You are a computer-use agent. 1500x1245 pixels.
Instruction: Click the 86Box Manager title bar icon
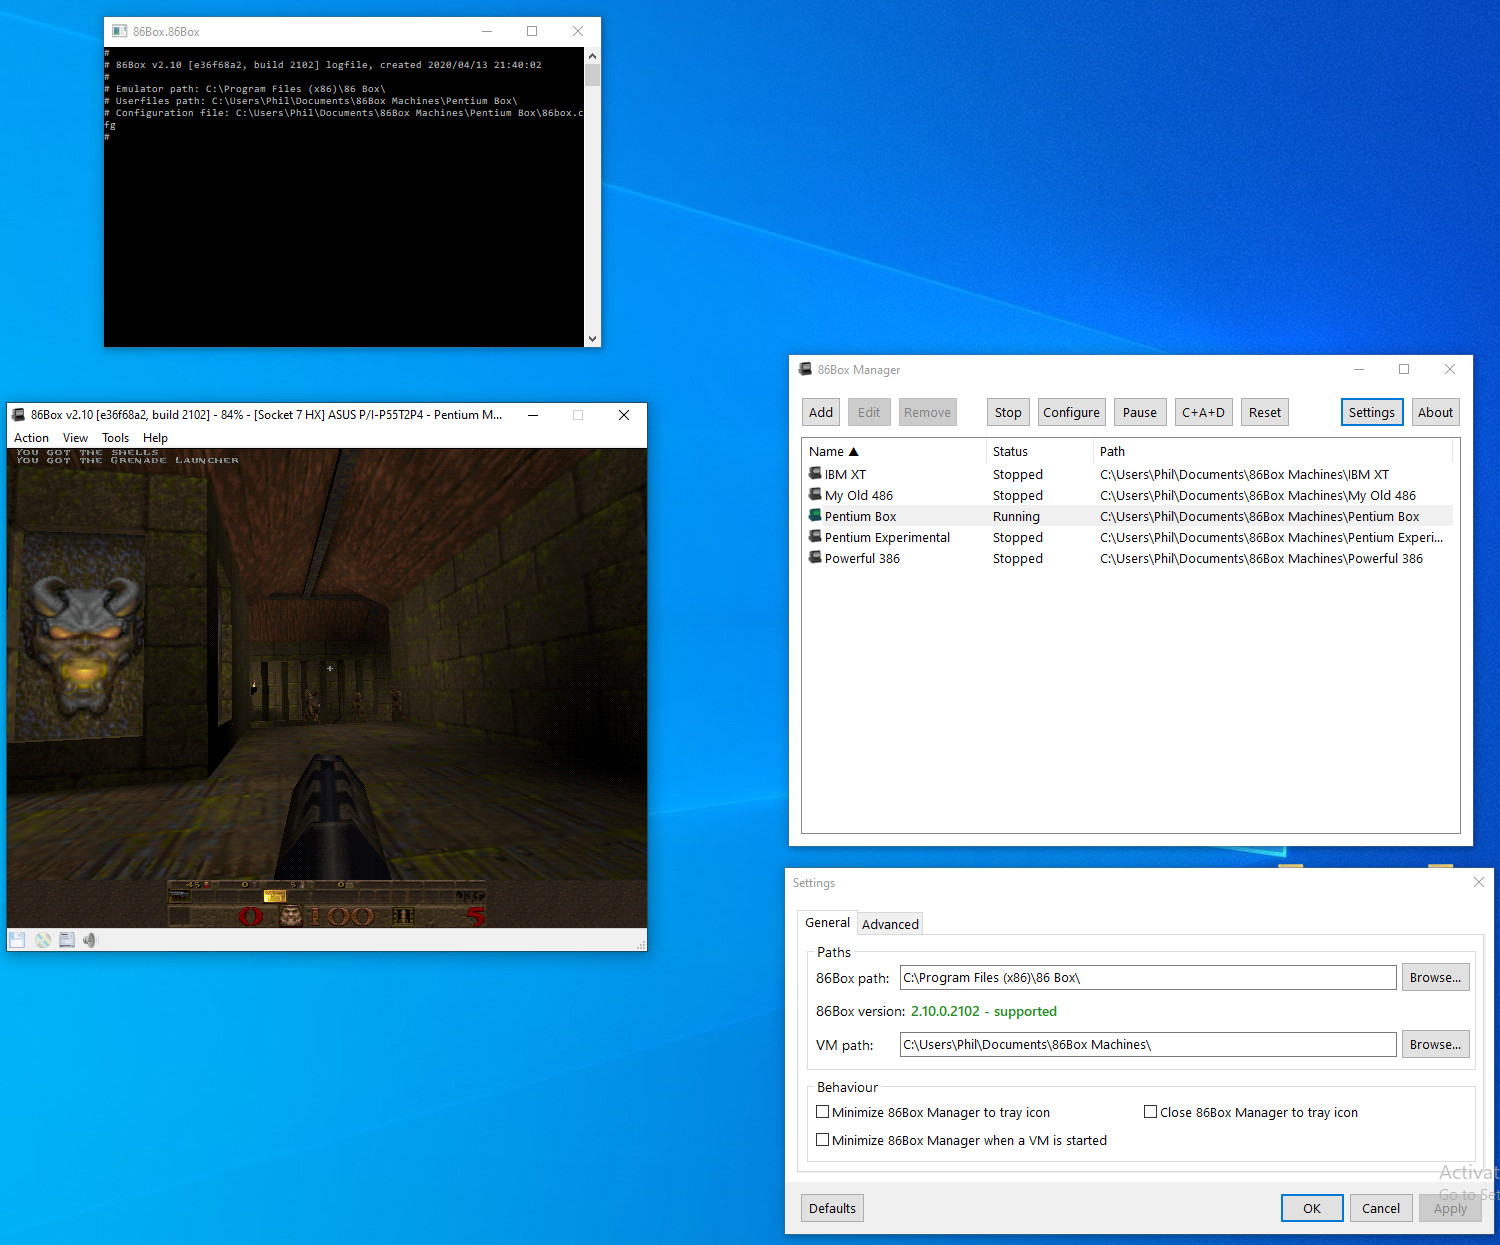(x=805, y=369)
